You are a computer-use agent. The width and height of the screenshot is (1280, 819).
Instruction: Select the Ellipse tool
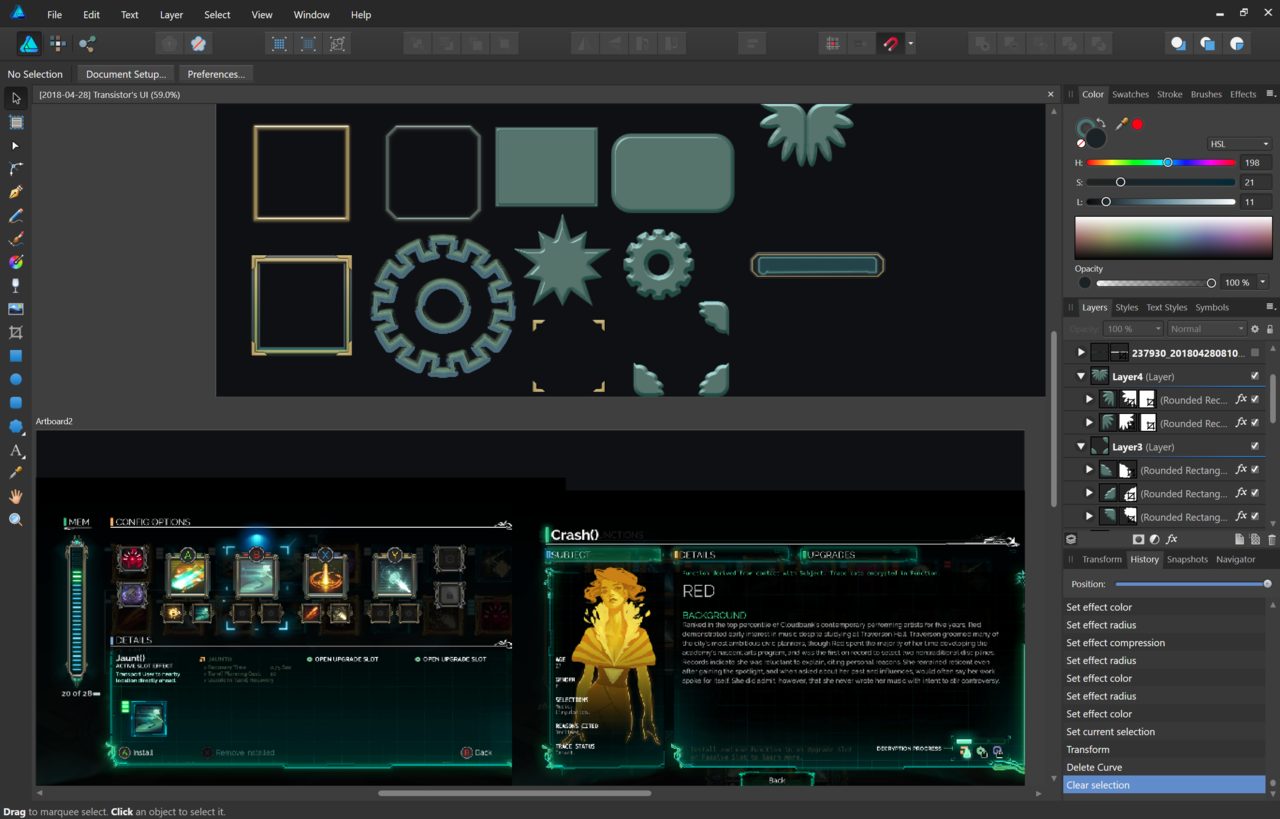tap(16, 379)
